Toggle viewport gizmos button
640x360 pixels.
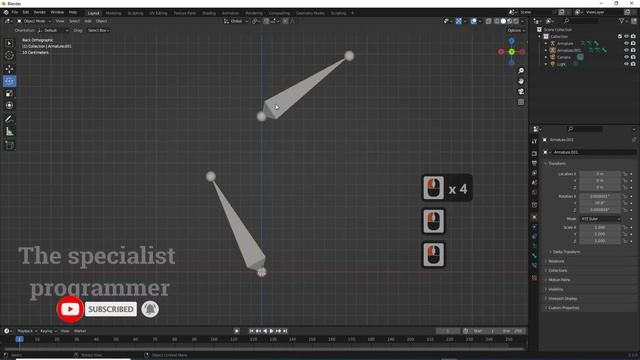pyautogui.click(x=458, y=21)
